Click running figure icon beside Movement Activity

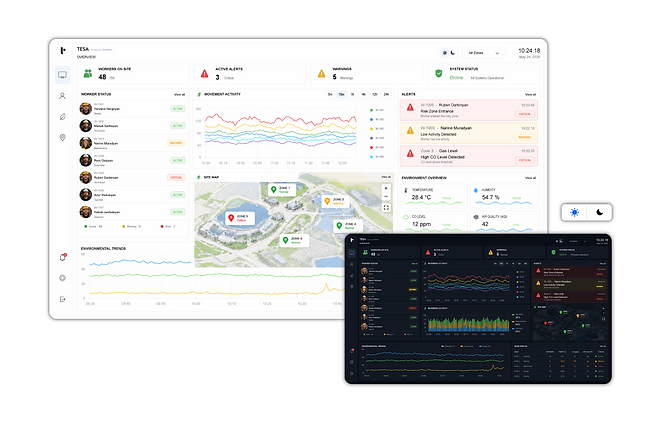(x=199, y=95)
